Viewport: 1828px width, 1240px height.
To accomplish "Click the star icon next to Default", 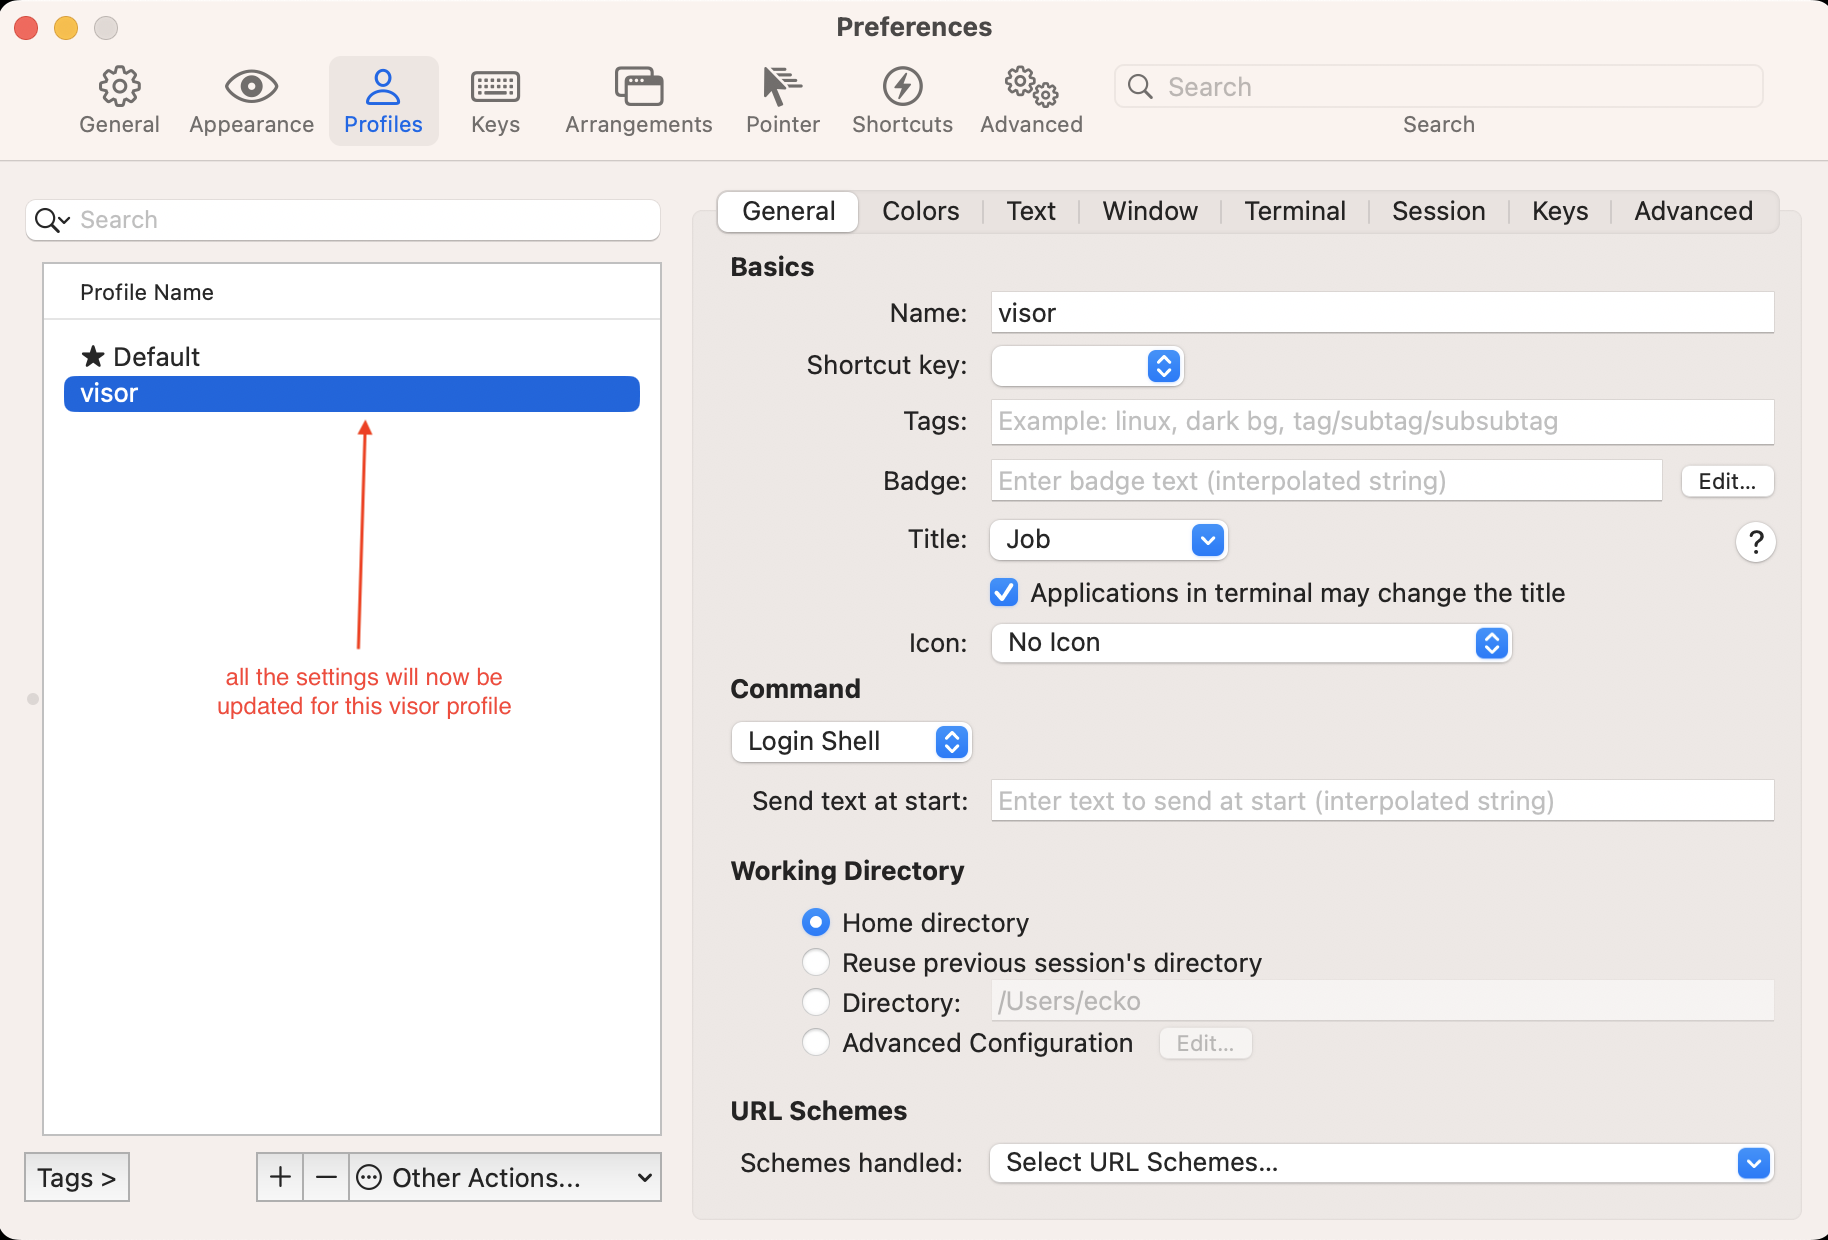I will (x=93, y=356).
